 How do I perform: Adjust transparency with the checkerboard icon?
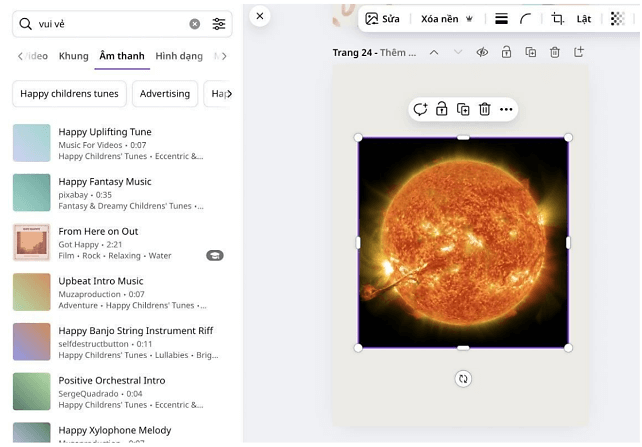pyautogui.click(x=617, y=19)
